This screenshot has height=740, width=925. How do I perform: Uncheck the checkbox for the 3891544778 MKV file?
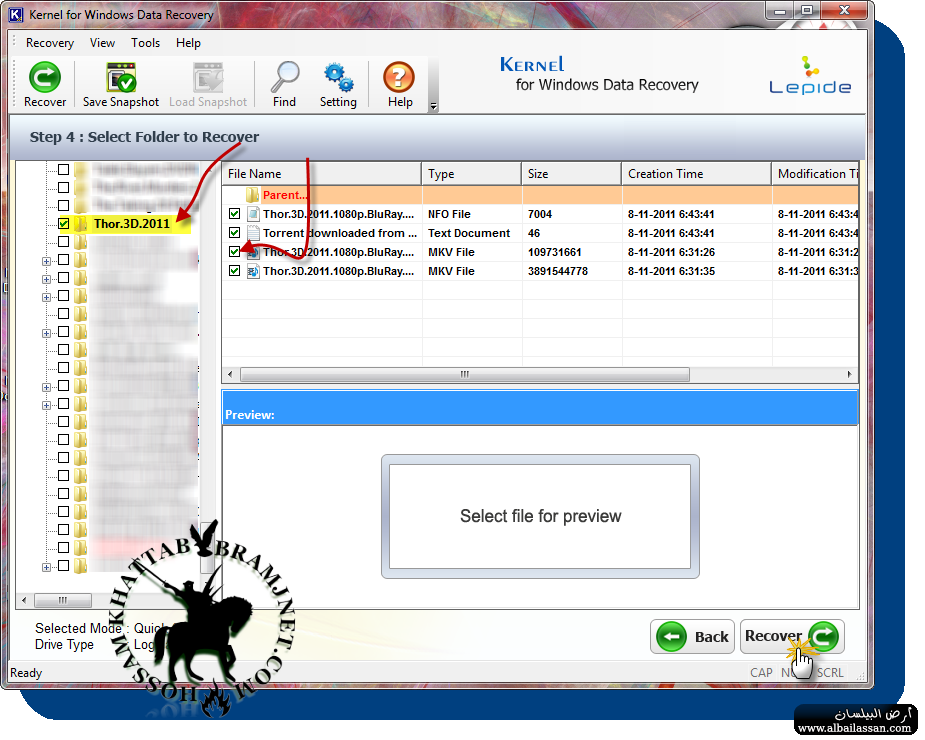[234, 271]
